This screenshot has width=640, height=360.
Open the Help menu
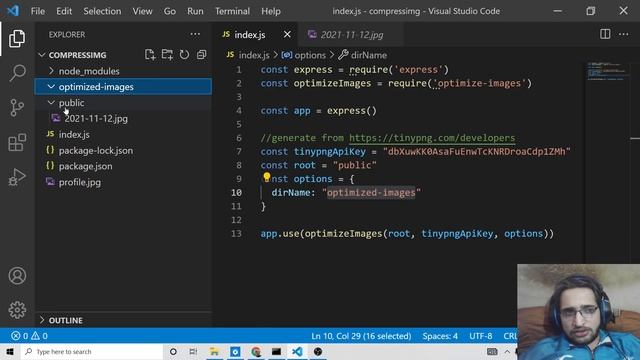(271, 11)
